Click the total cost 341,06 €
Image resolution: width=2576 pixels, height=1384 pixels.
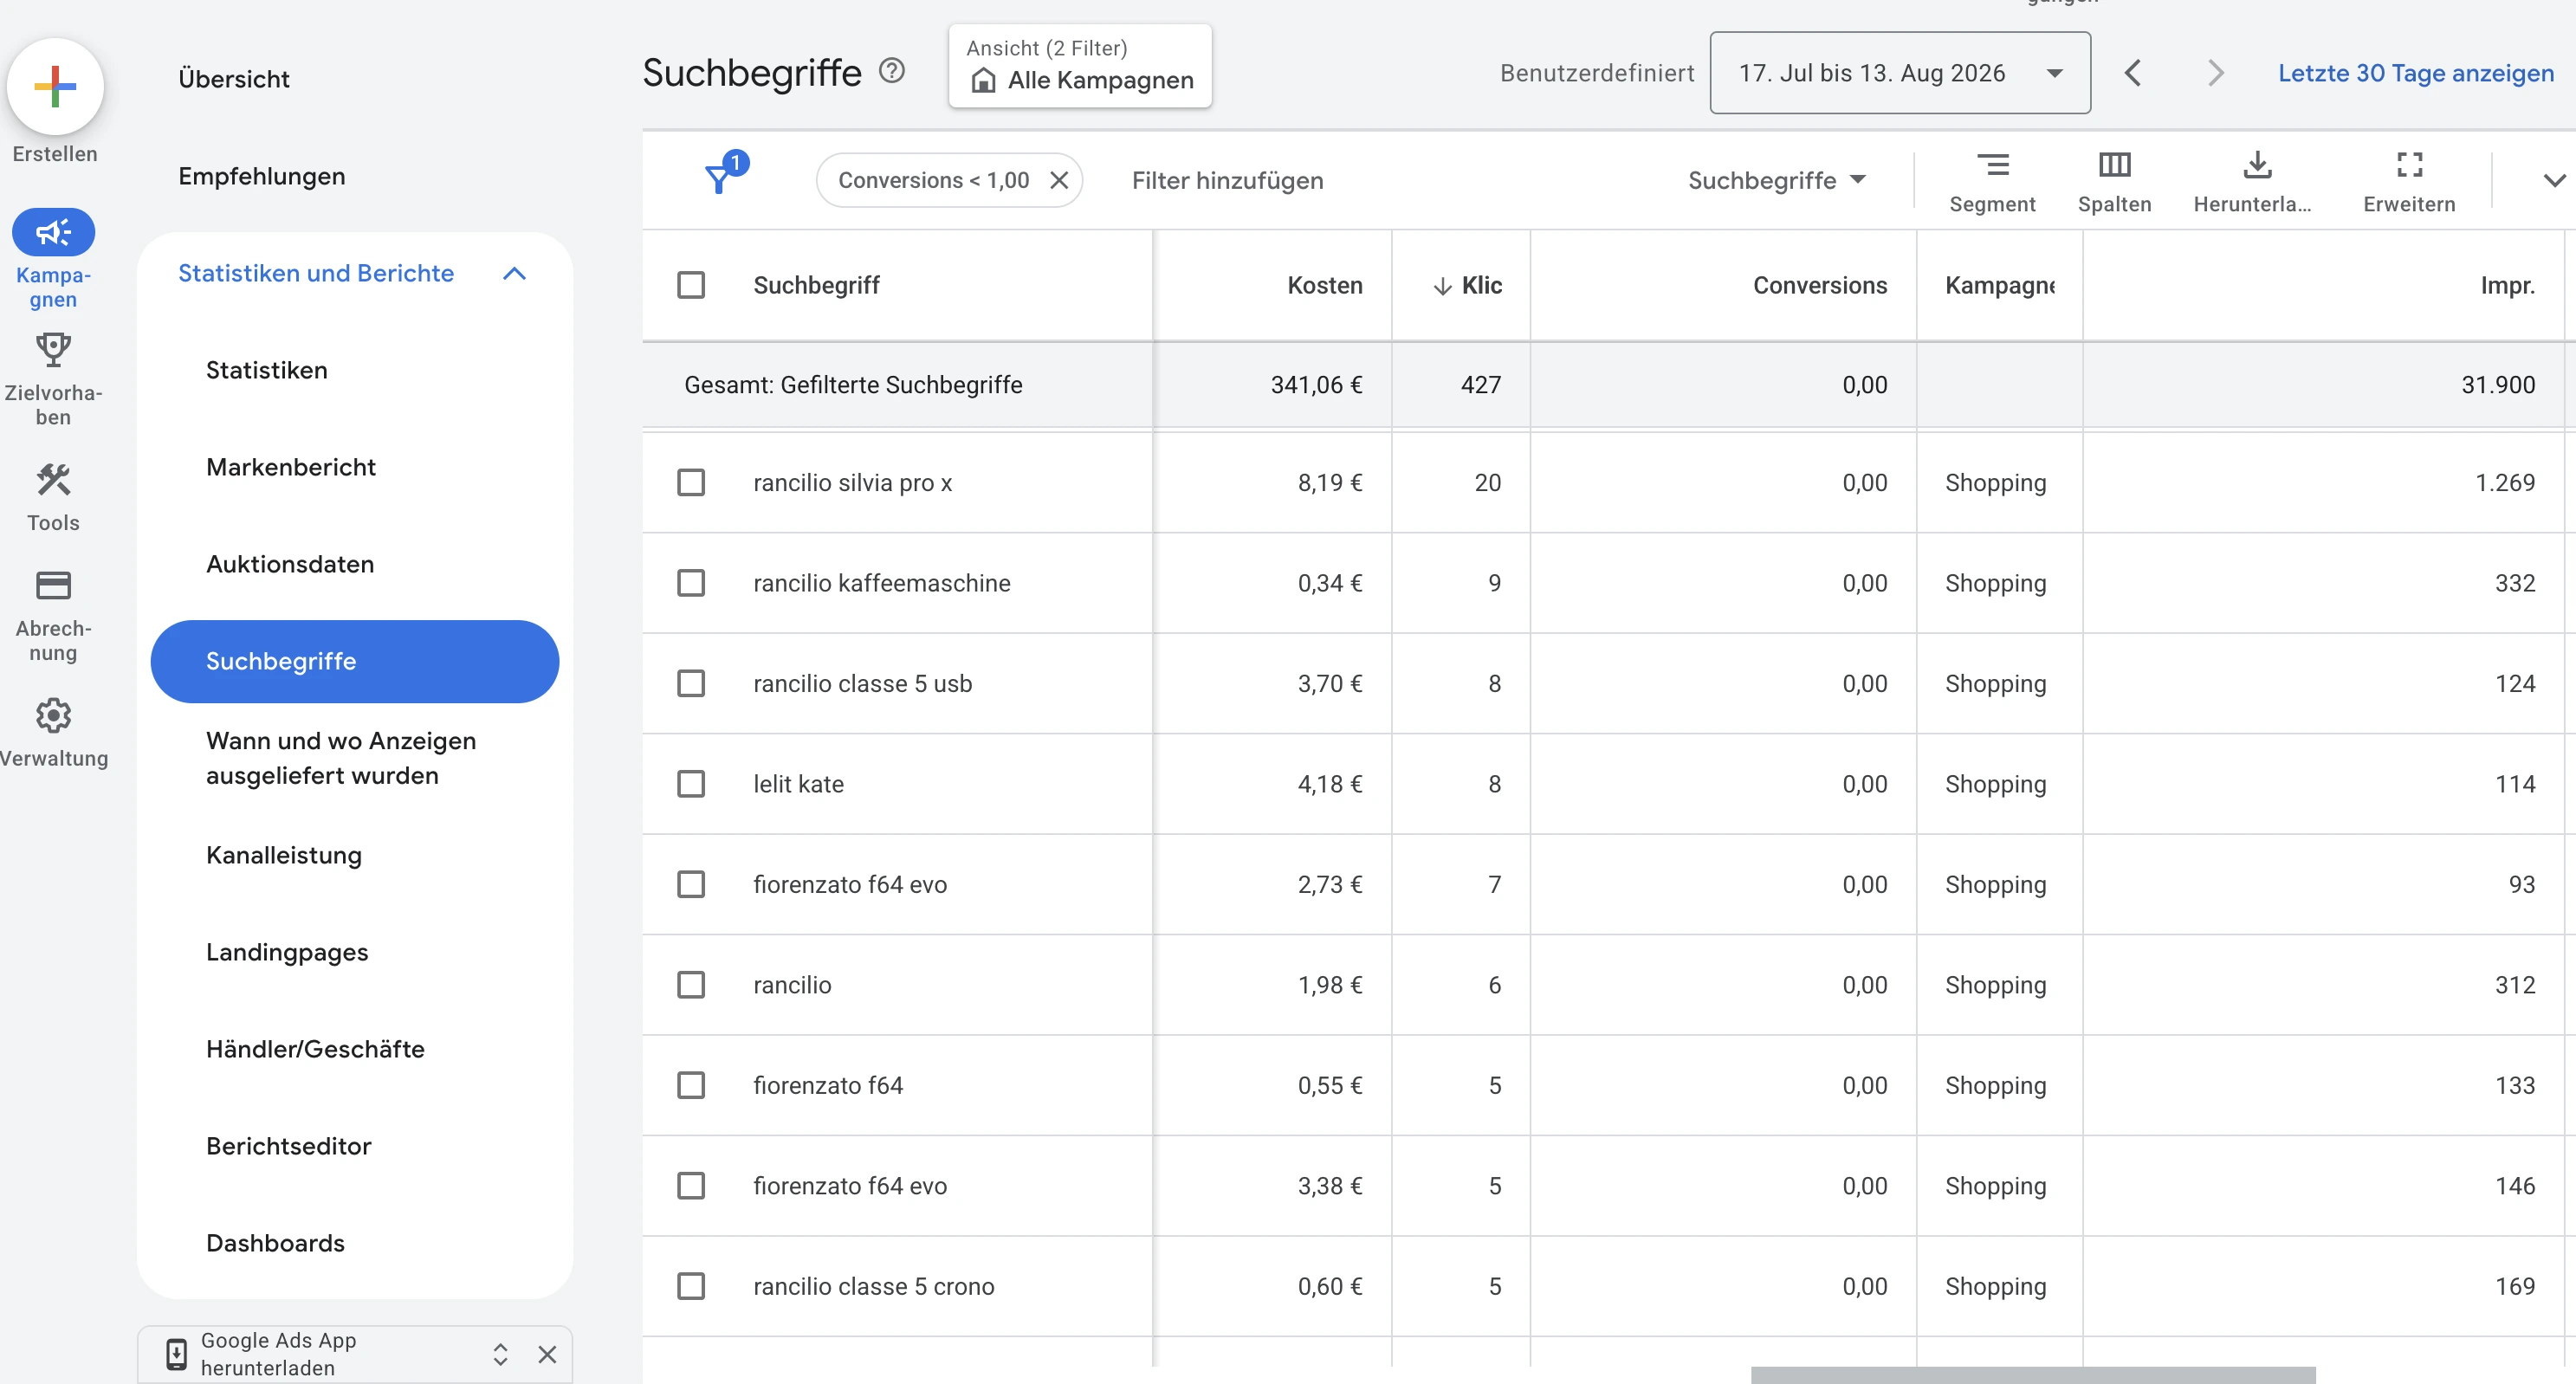[1316, 385]
